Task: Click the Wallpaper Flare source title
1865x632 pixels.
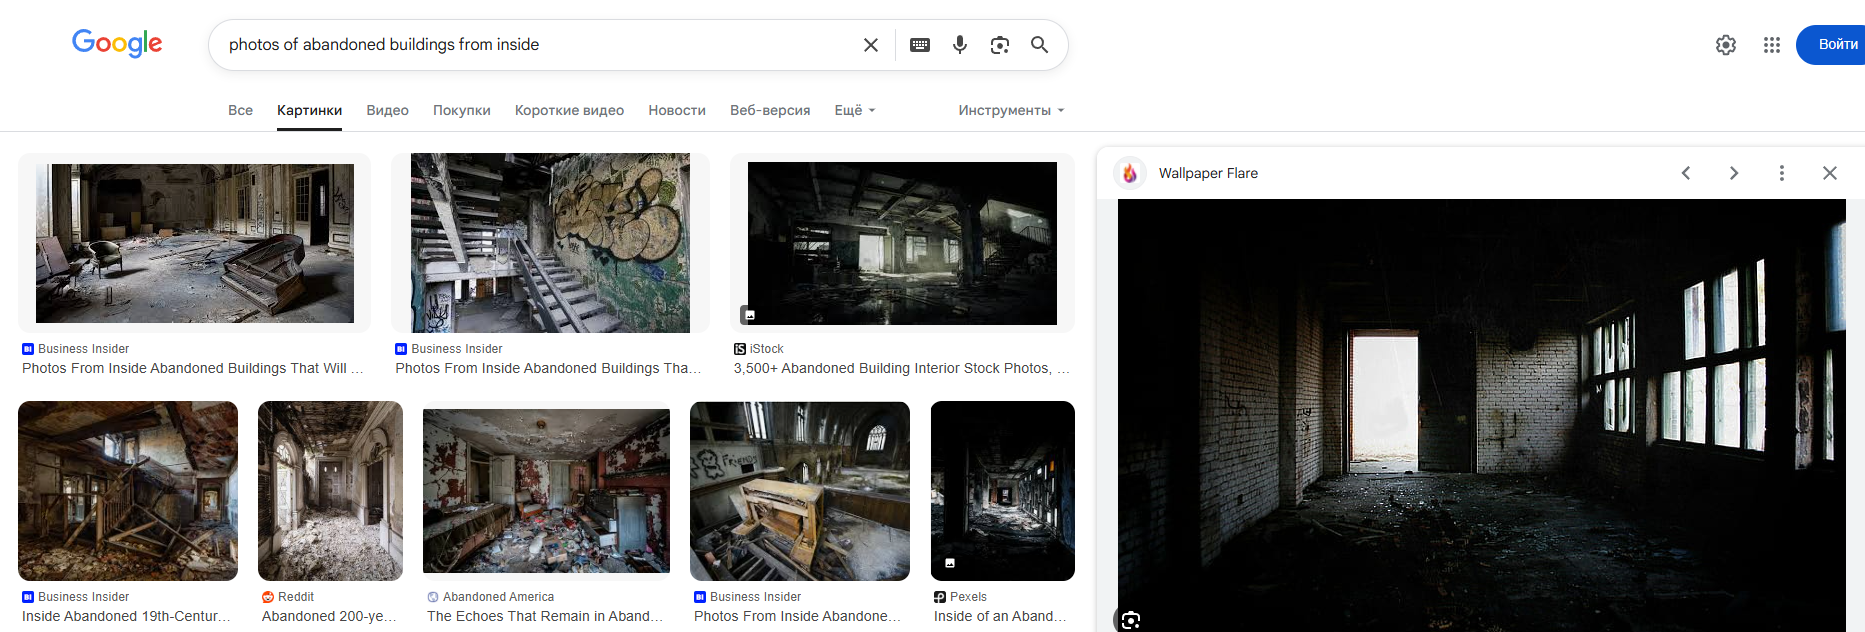Action: (1208, 173)
